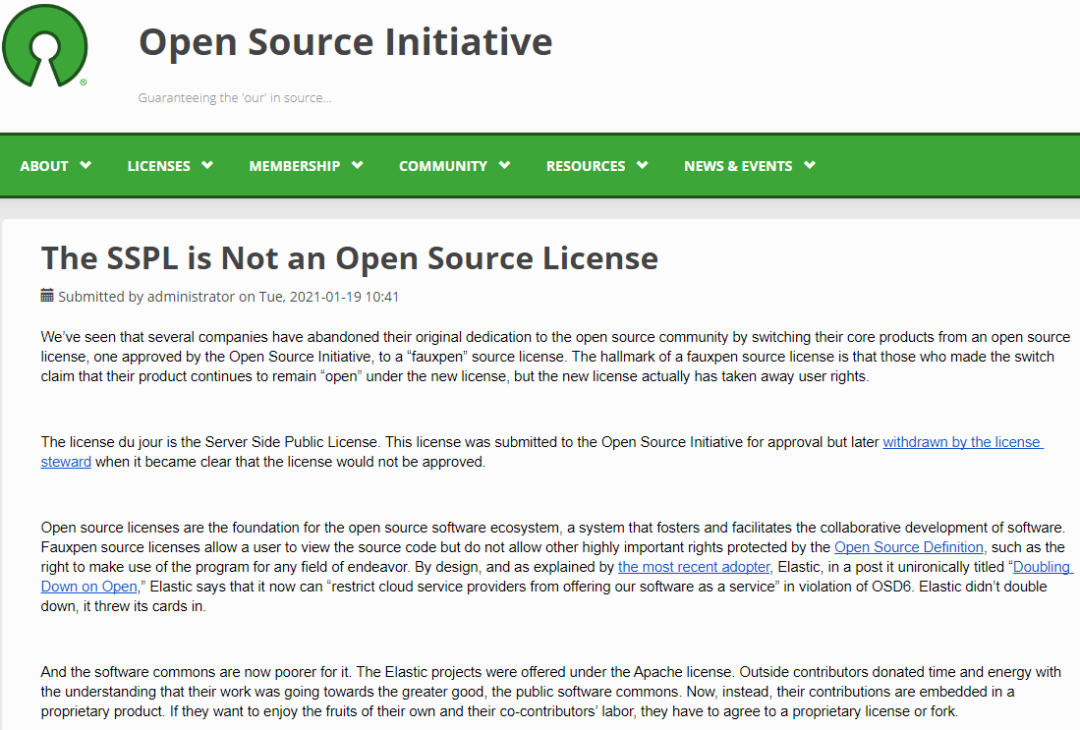The width and height of the screenshot is (1080, 730).
Task: Visit 'the most recent adopter' link
Action: (694, 567)
